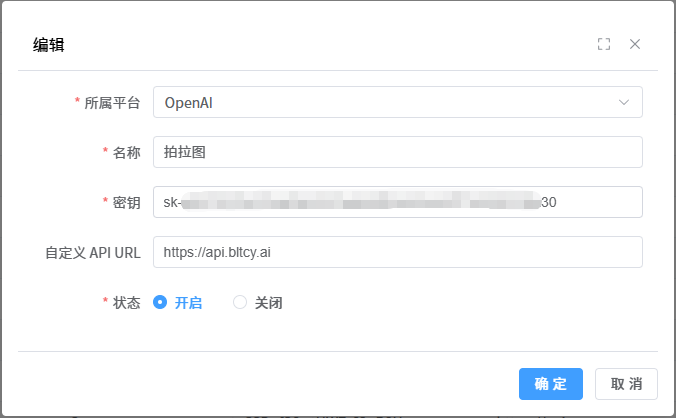Click the 关闭 option text
Screen dimensions: 676x418
click(x=268, y=303)
